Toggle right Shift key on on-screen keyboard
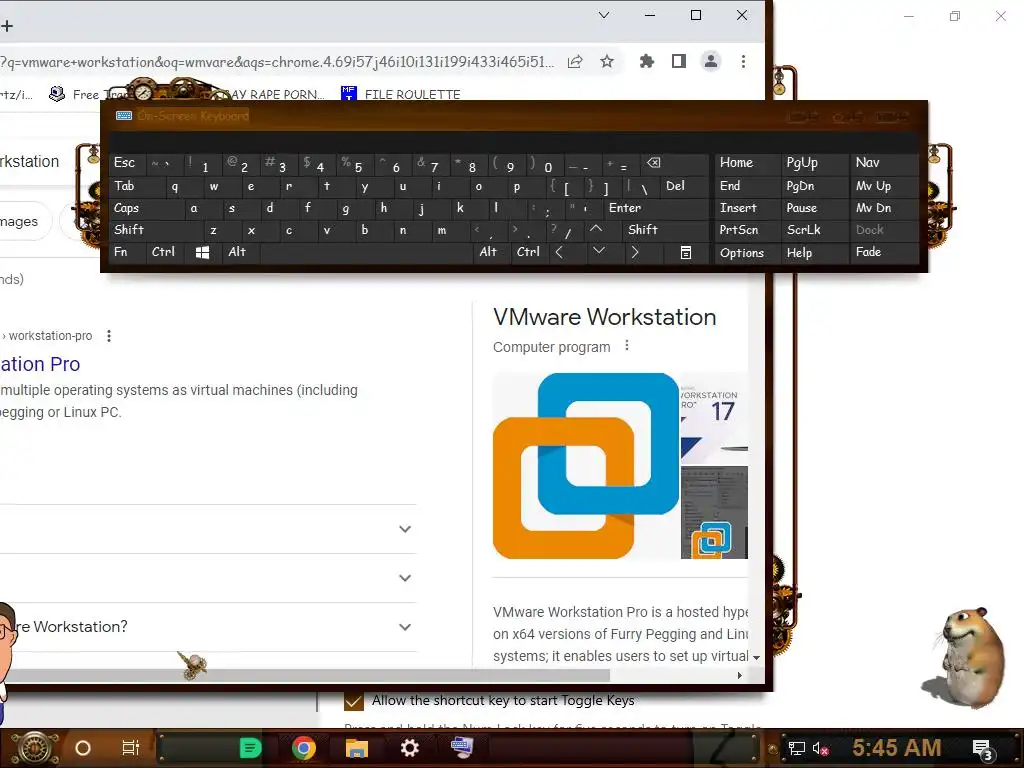The height and width of the screenshot is (768, 1024). [x=665, y=230]
